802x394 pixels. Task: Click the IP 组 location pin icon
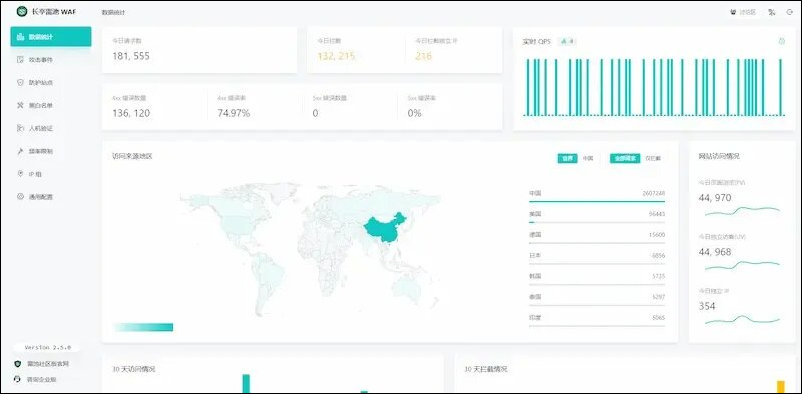click(20, 174)
